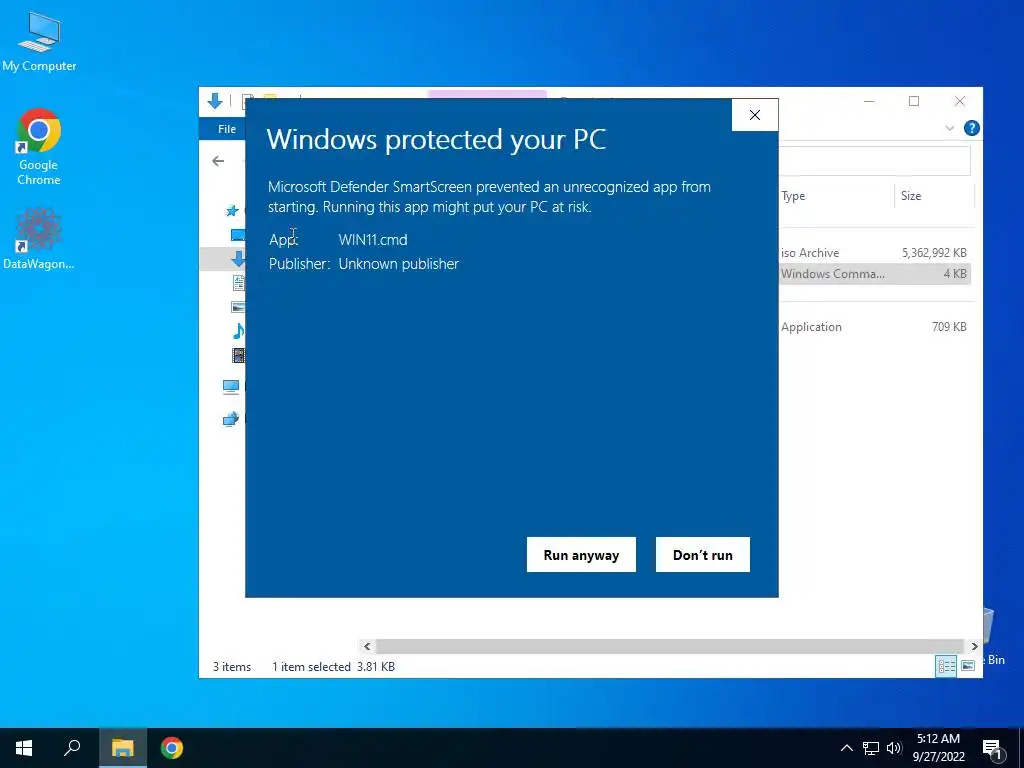Open the volume speaker tray icon
The image size is (1024, 768).
point(894,748)
